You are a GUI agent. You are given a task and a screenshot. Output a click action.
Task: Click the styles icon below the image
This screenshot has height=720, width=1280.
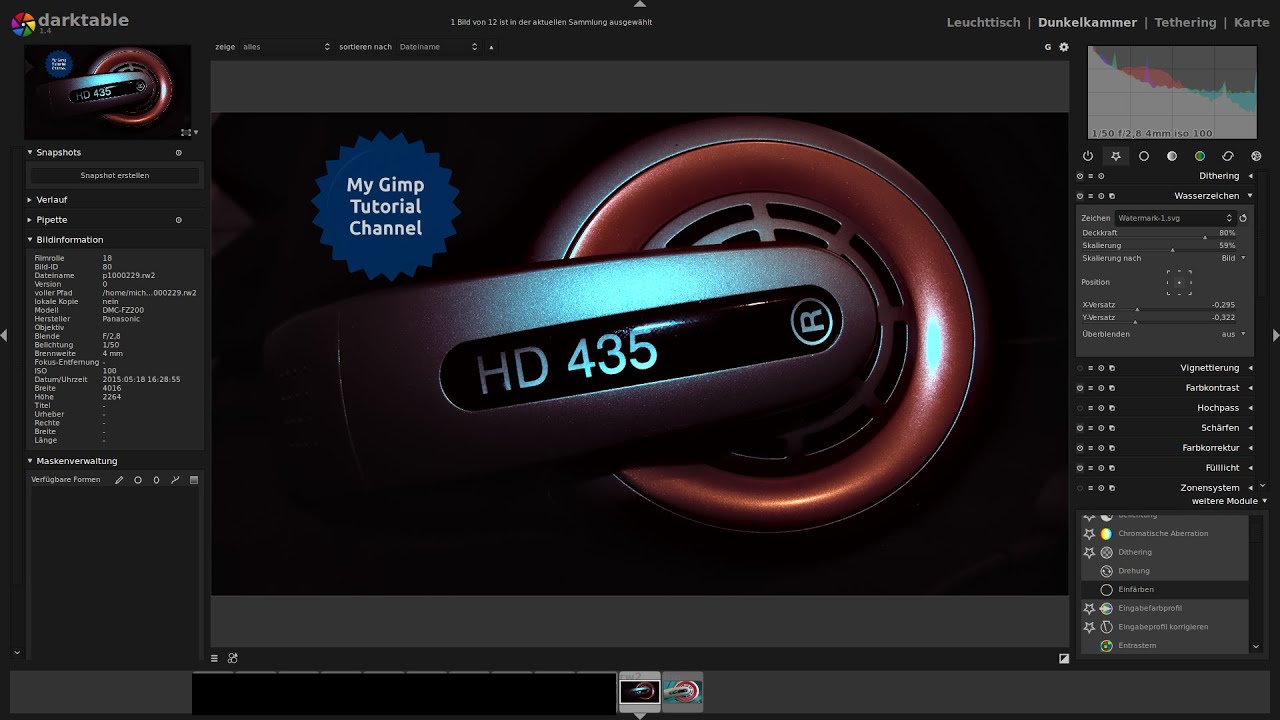233,658
